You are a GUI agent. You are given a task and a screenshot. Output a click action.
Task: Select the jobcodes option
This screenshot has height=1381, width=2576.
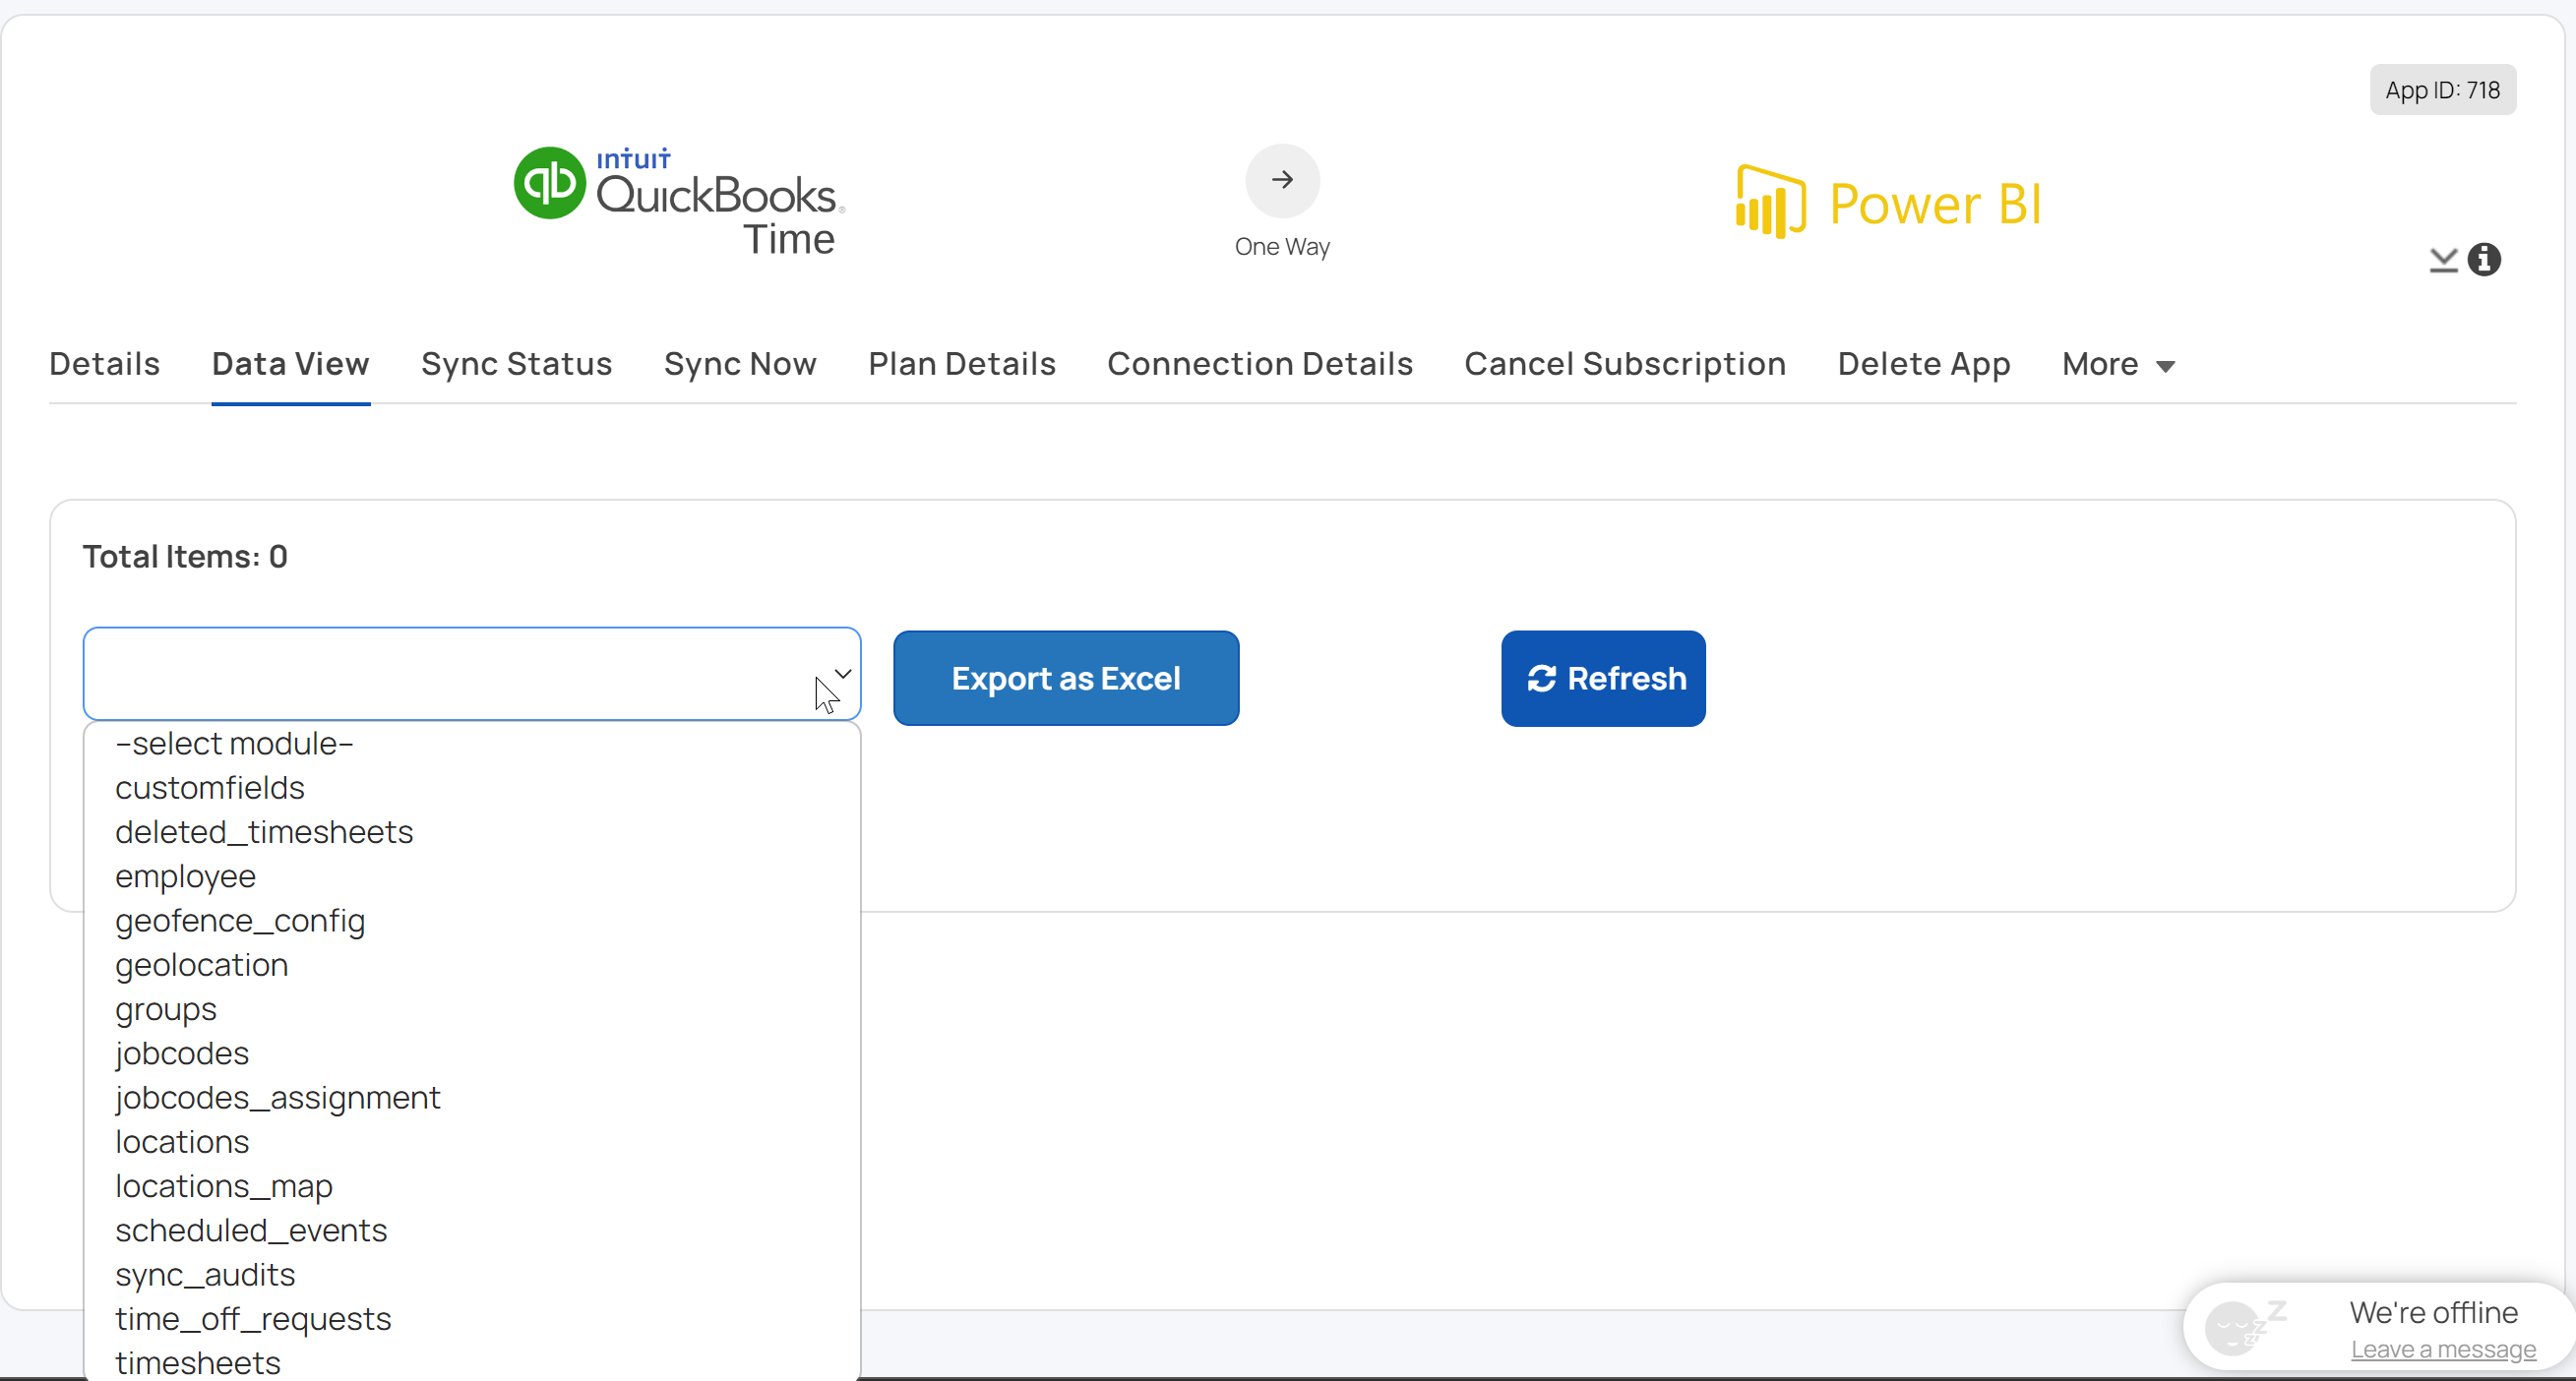pos(472,1053)
